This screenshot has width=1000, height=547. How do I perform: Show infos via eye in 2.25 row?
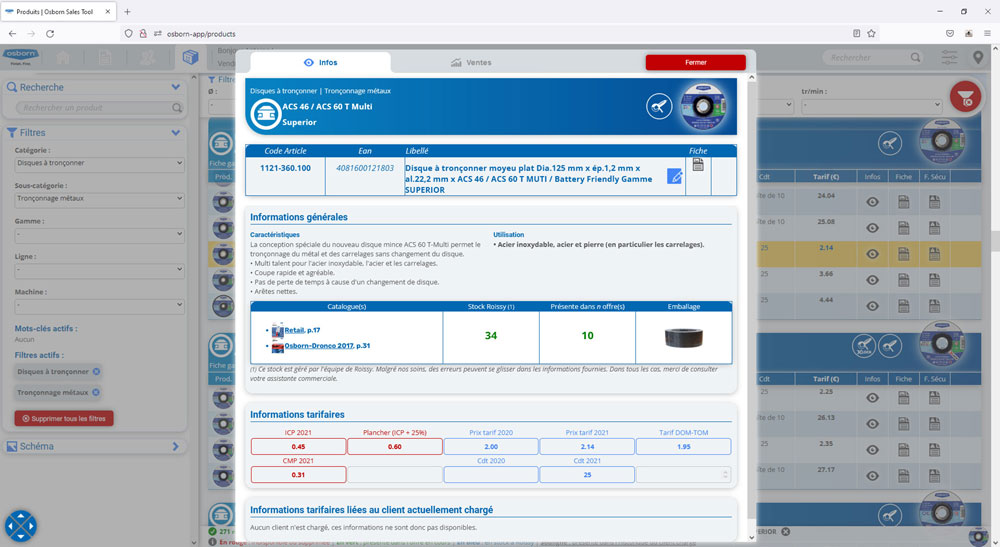[872, 398]
